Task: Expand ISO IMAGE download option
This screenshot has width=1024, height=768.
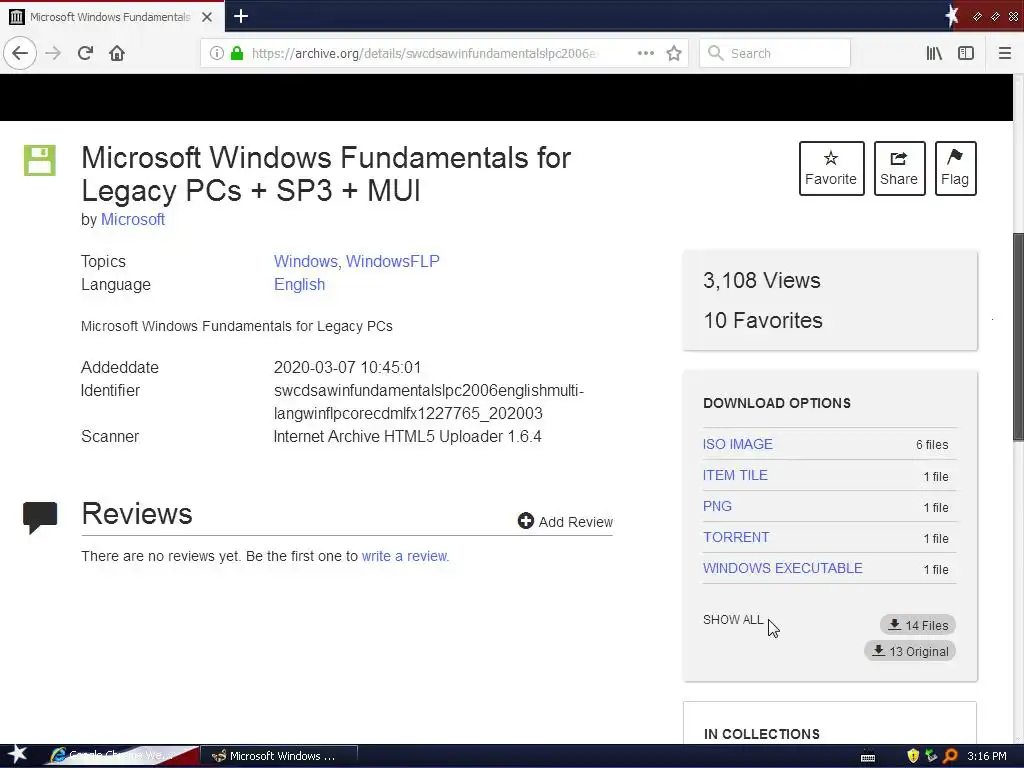Action: pos(737,444)
